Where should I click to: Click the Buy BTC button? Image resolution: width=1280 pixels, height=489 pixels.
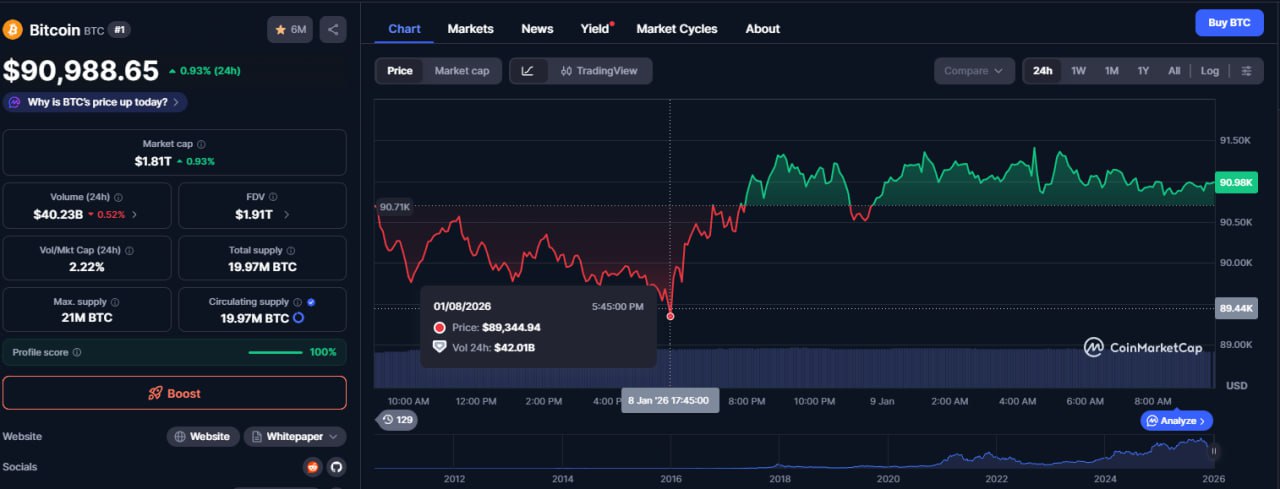[x=1229, y=23]
